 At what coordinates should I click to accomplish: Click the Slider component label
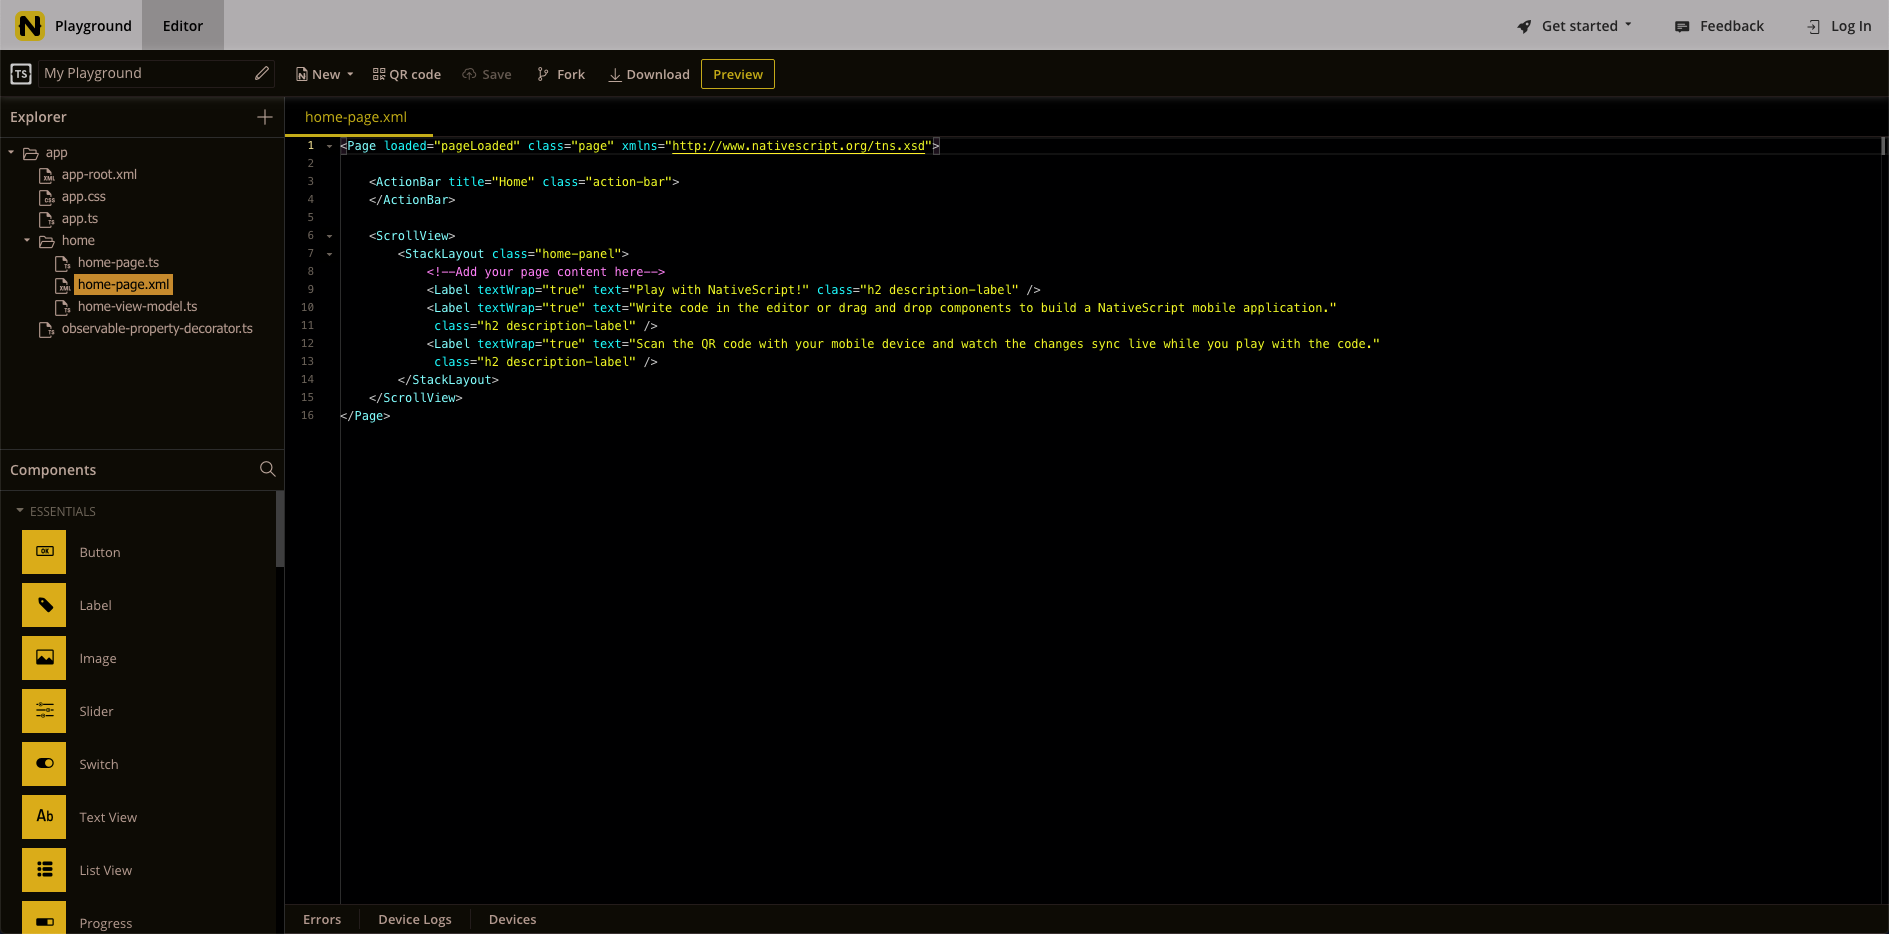[96, 712]
